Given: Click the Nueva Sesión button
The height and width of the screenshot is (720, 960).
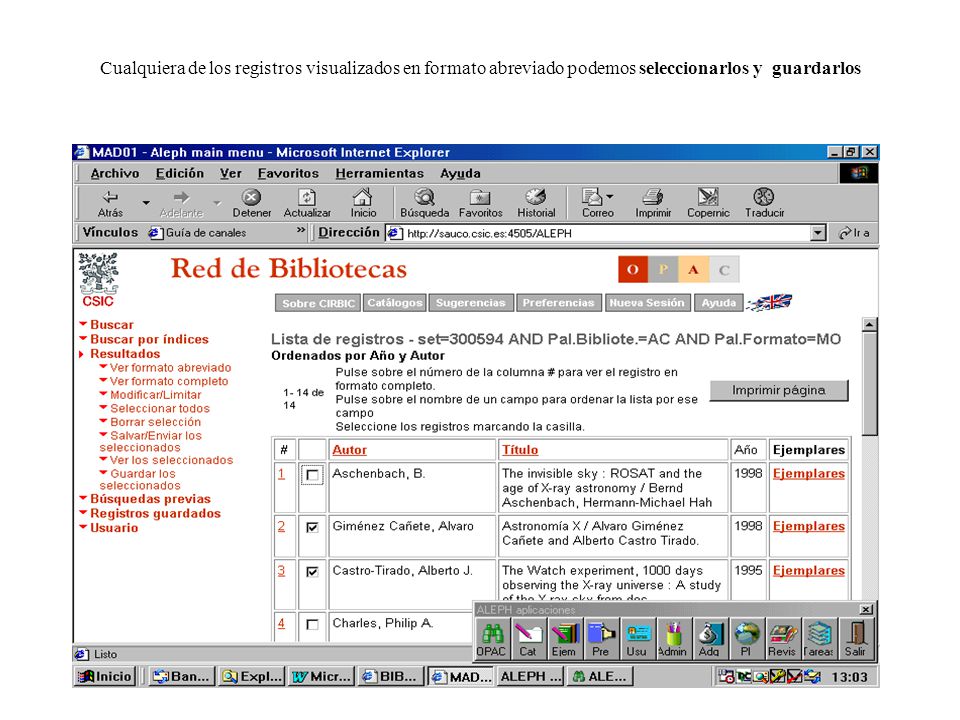Looking at the screenshot, I should coord(647,303).
